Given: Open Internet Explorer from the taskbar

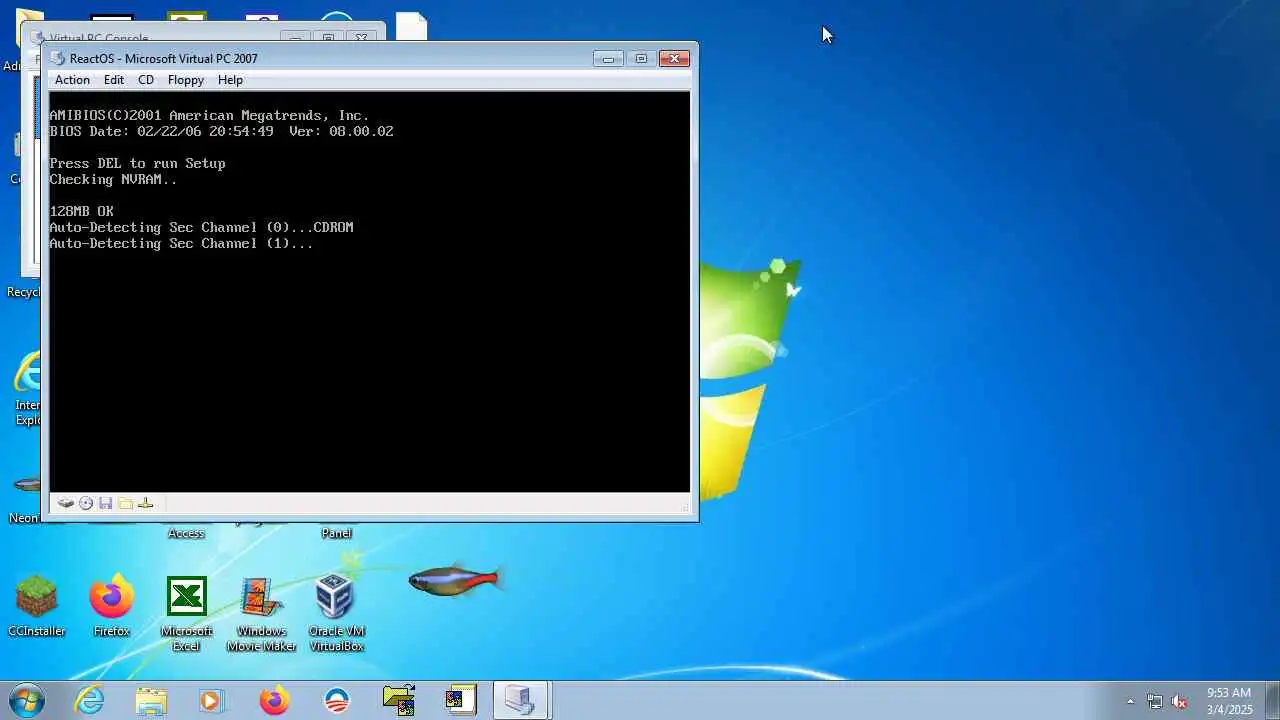Looking at the screenshot, I should point(90,700).
